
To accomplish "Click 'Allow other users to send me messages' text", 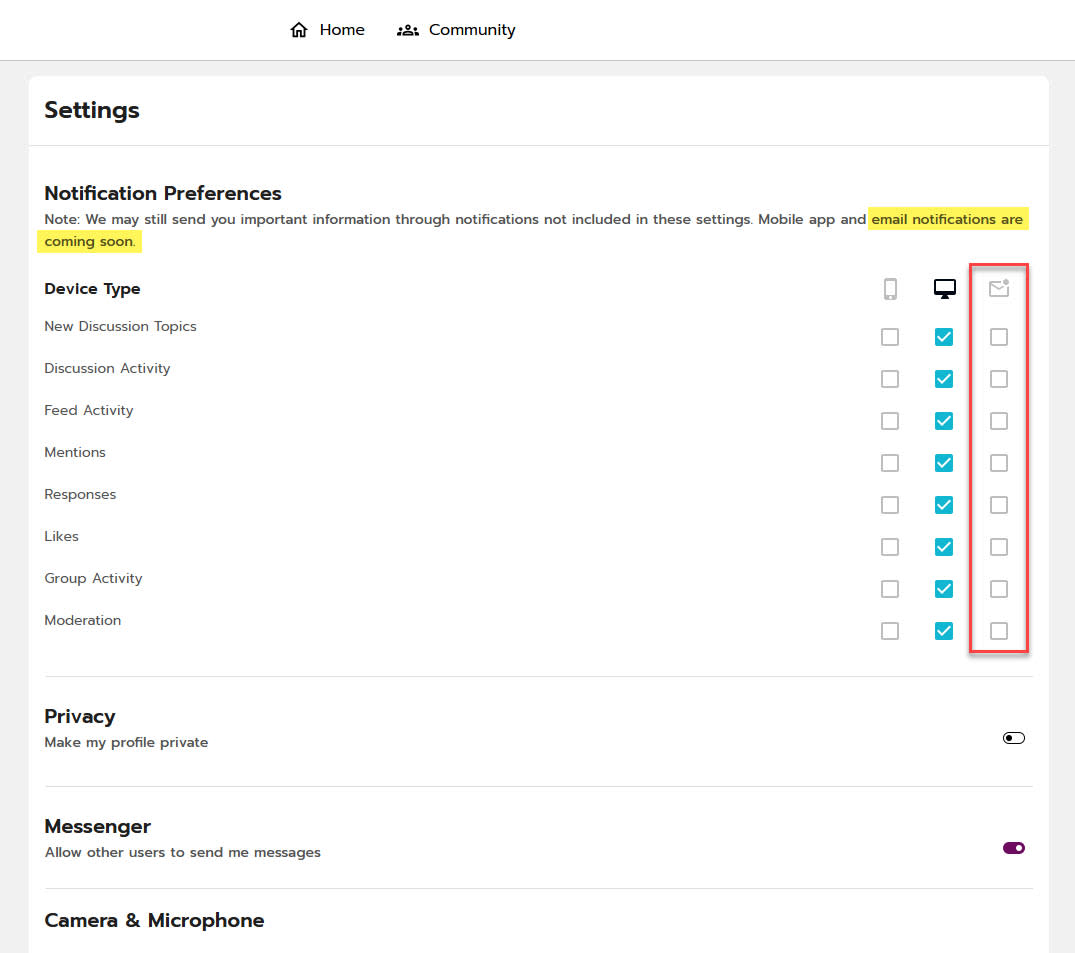I will click(x=183, y=852).
